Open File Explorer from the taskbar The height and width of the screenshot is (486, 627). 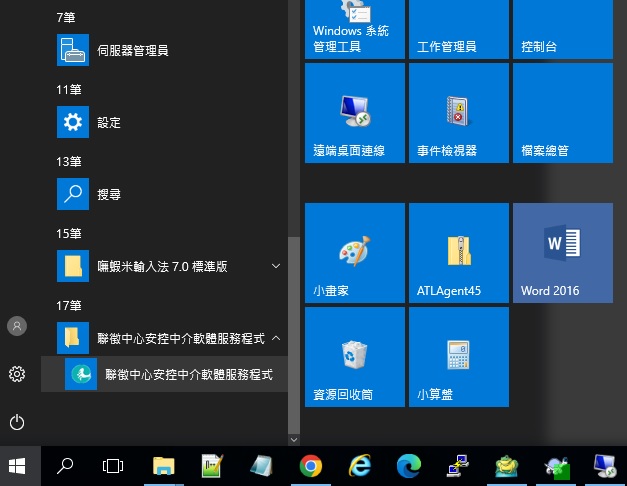tap(163, 465)
